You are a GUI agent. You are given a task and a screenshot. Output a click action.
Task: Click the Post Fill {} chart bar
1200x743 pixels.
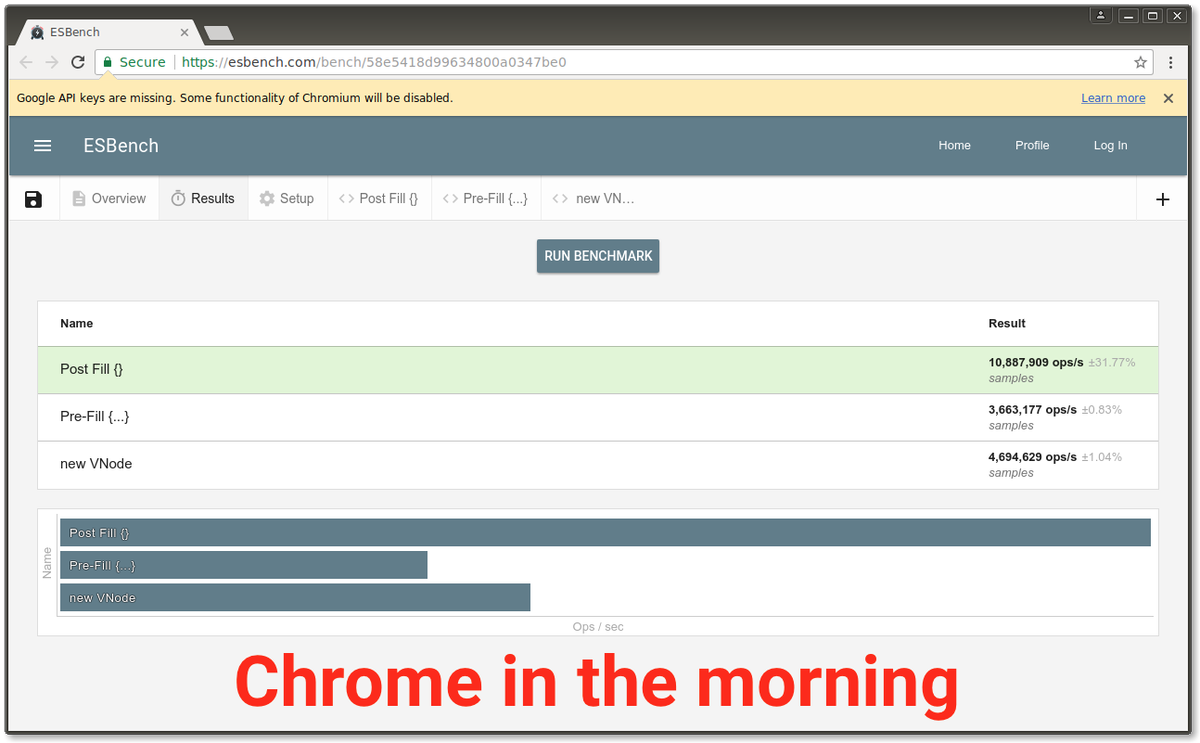pyautogui.click(x=605, y=533)
